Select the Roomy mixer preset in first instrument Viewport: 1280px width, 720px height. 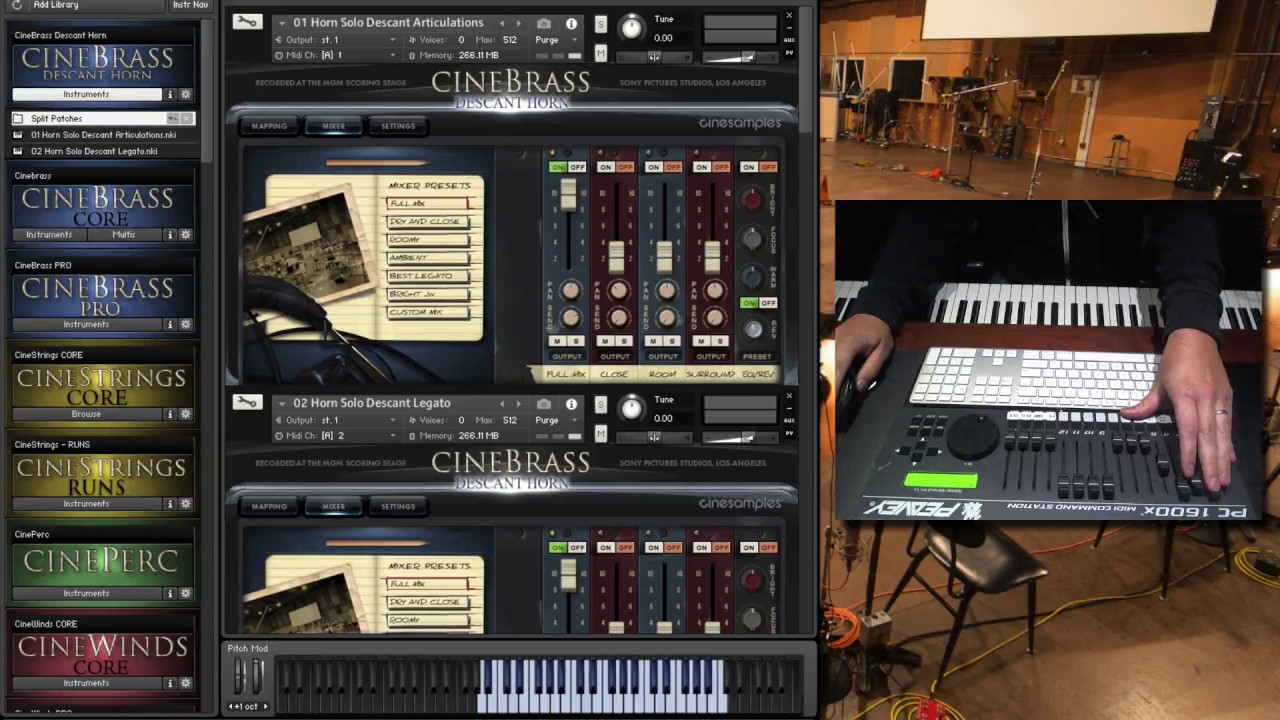click(427, 240)
